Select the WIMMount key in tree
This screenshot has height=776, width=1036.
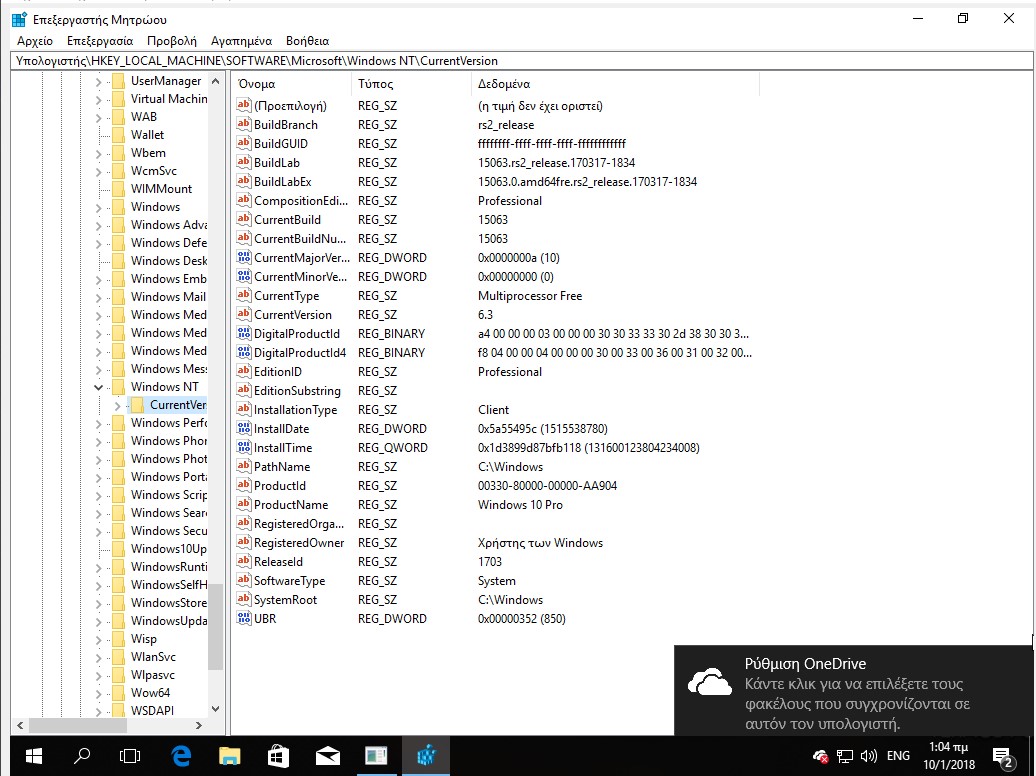(161, 189)
